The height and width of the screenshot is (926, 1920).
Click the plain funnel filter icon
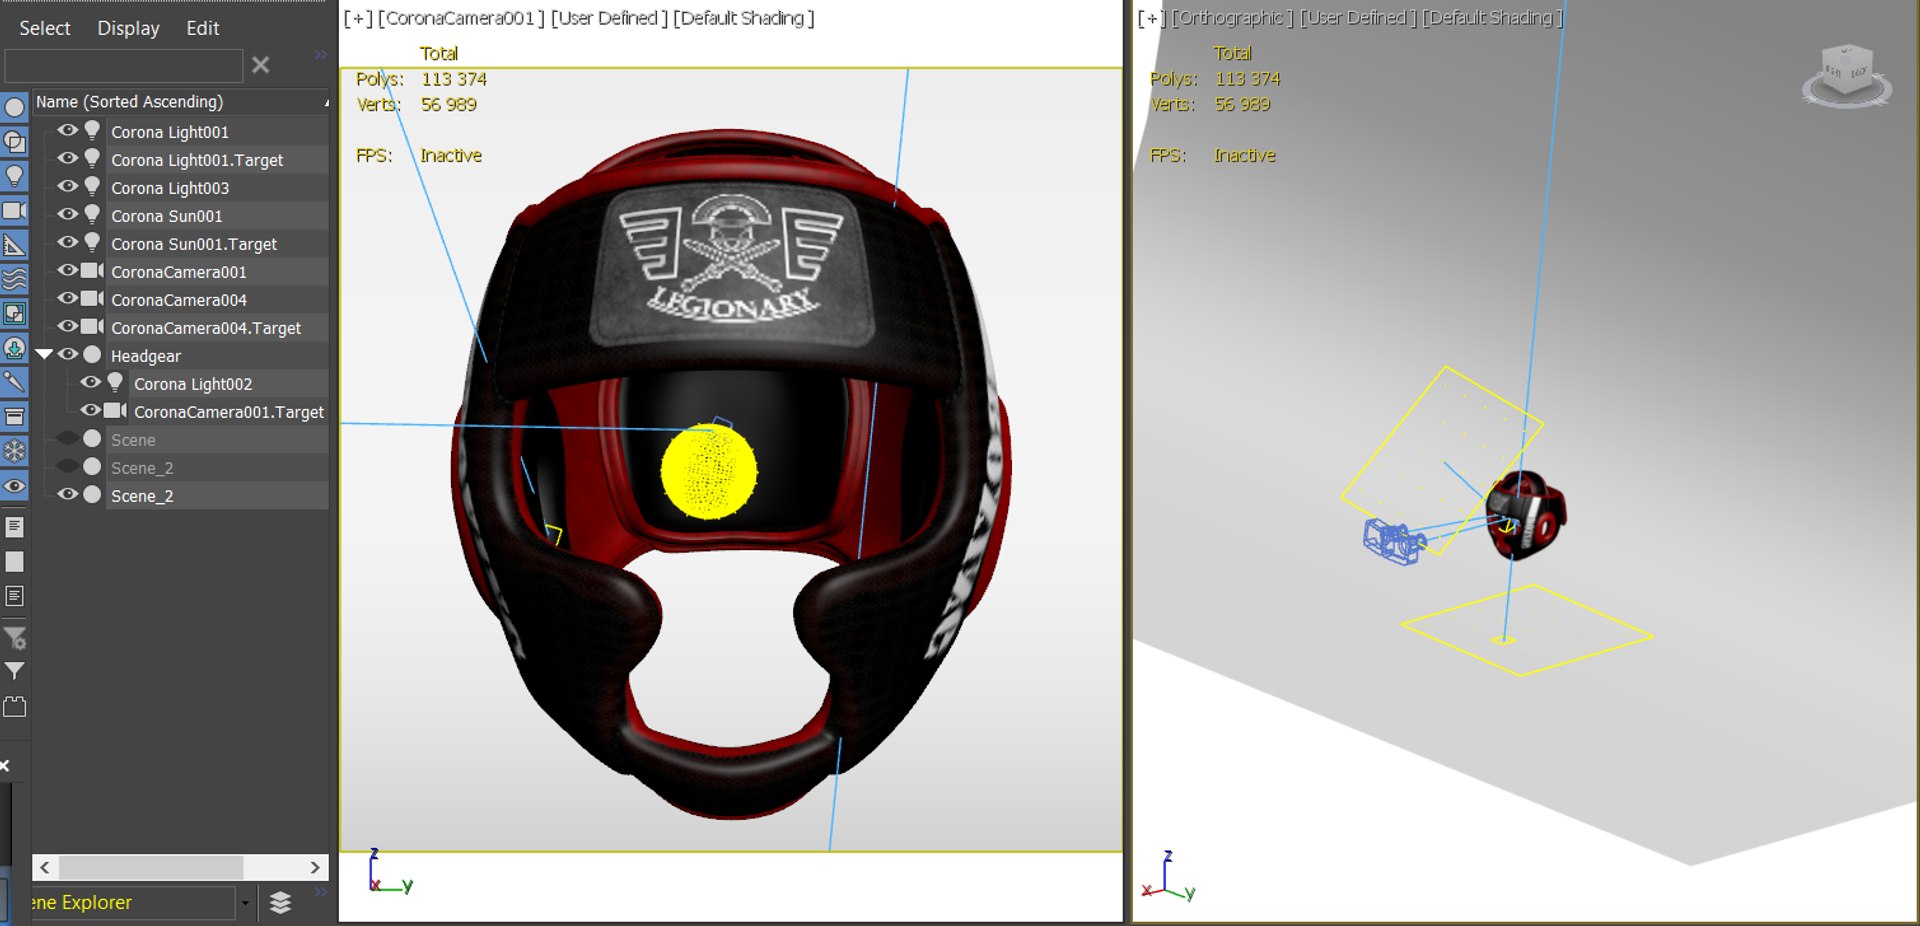(x=14, y=671)
